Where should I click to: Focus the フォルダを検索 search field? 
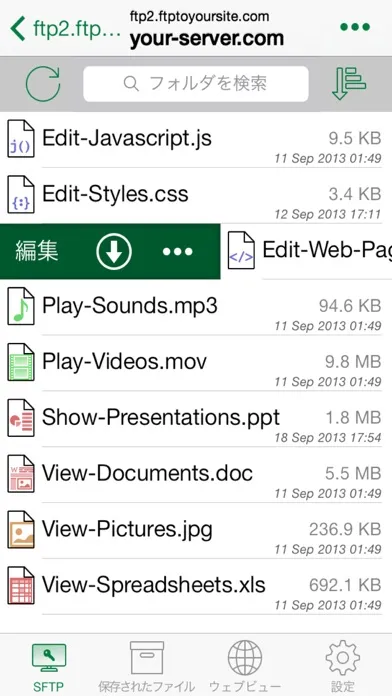point(196,84)
